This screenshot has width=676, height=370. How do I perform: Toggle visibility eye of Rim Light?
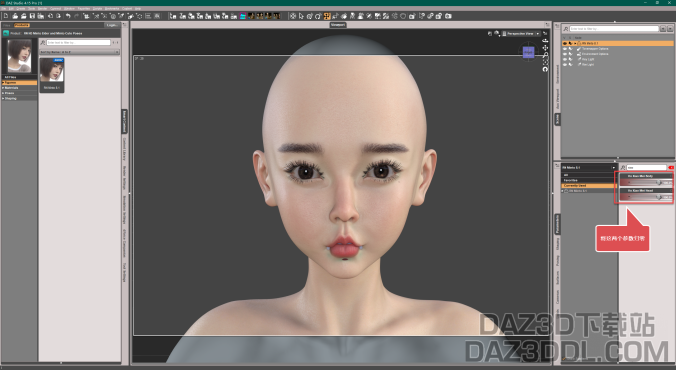tap(565, 64)
